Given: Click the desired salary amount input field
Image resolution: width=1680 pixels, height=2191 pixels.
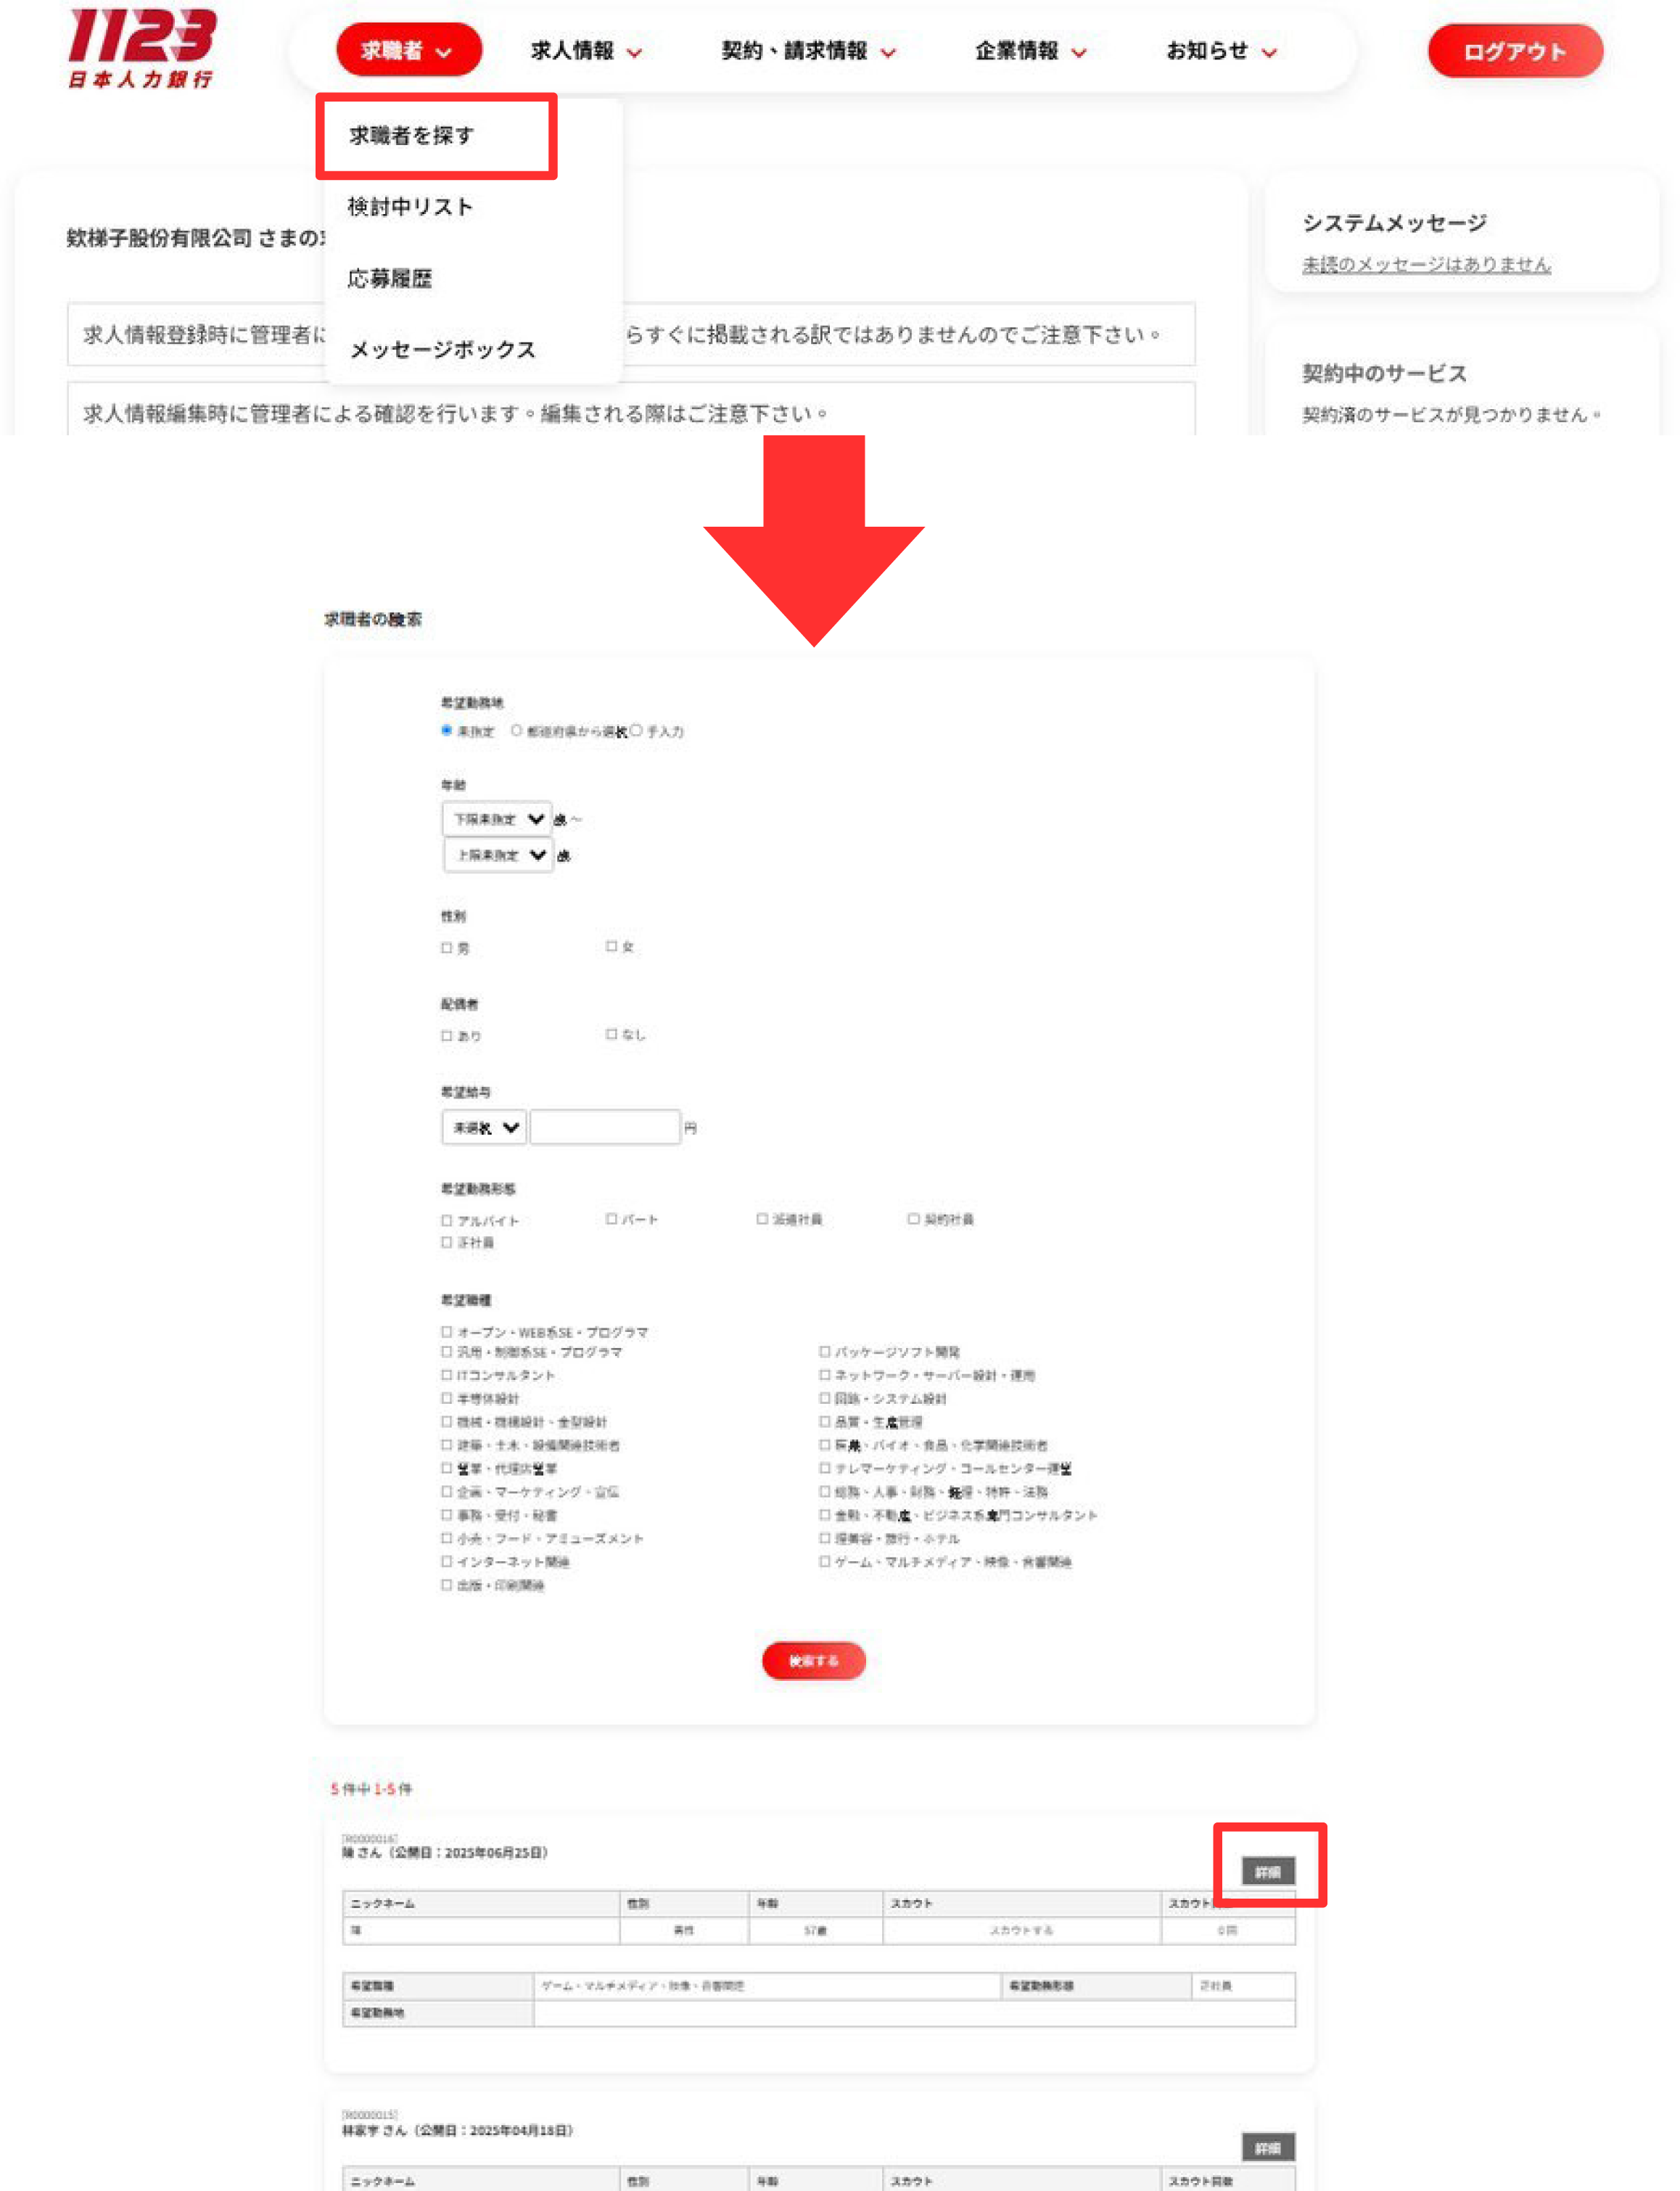Looking at the screenshot, I should click(x=604, y=1128).
